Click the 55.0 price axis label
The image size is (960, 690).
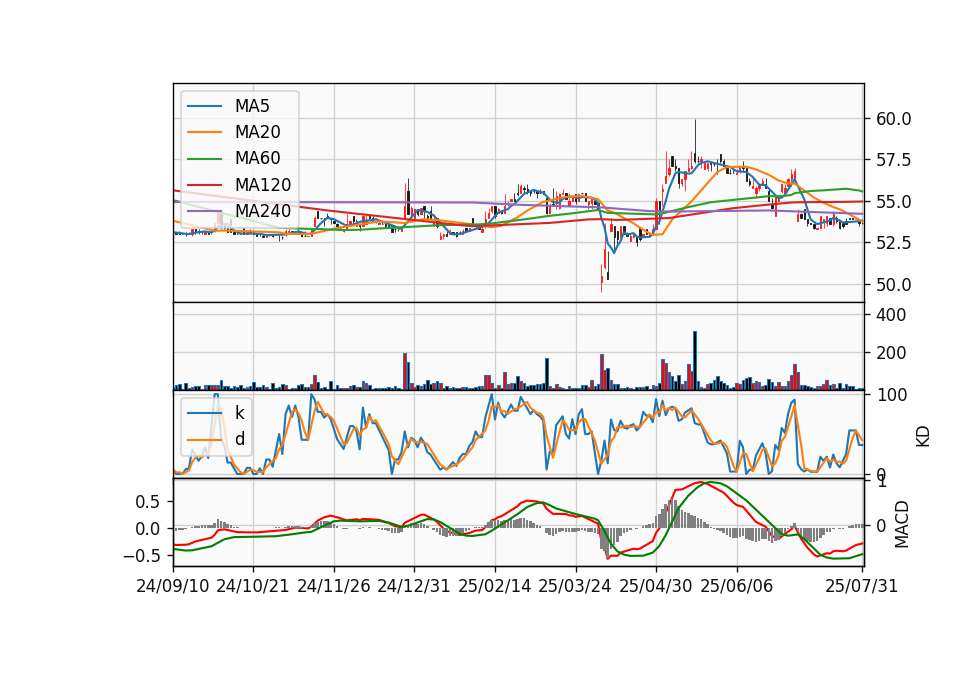[893, 201]
